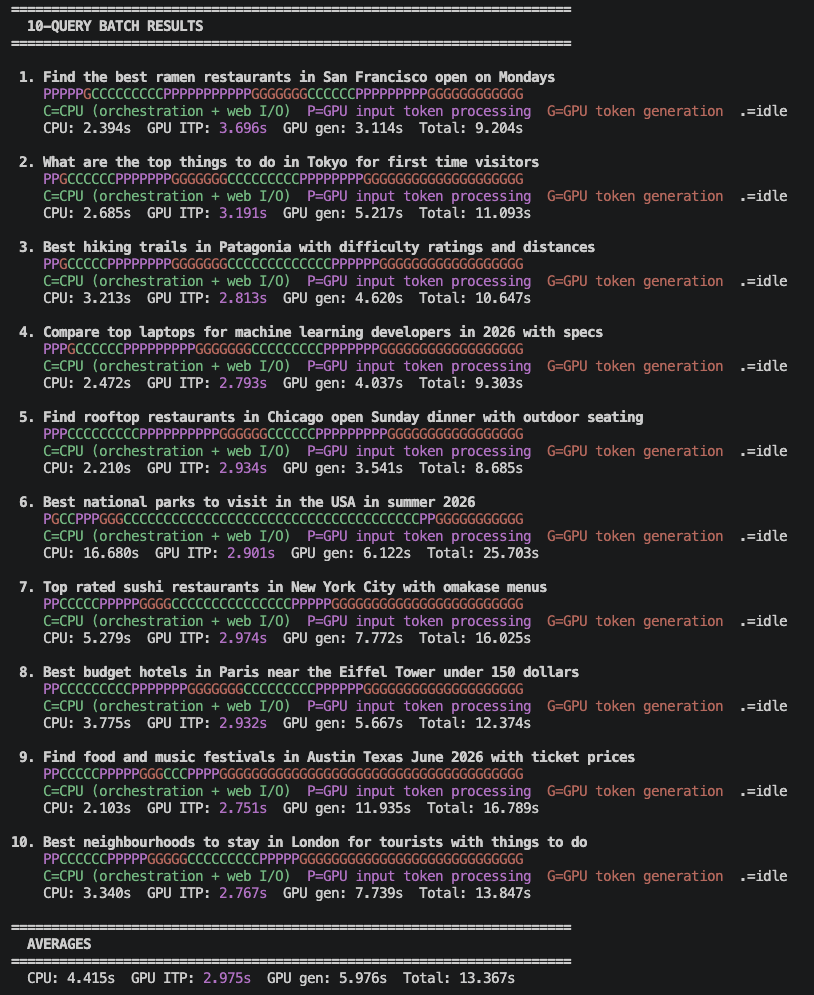Click the timeline bar under query 6
The image size is (814, 995).
click(x=283, y=519)
